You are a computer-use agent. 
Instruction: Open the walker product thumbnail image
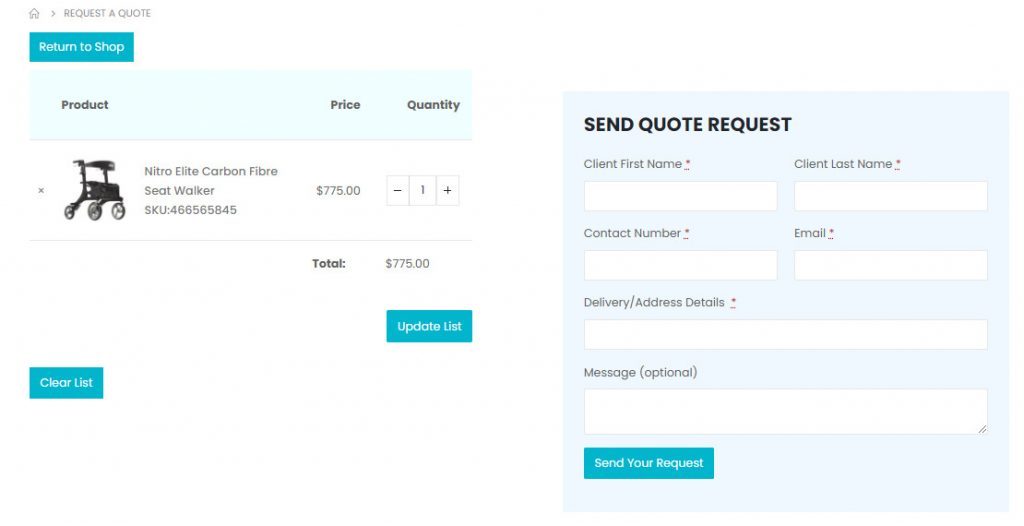coord(95,190)
